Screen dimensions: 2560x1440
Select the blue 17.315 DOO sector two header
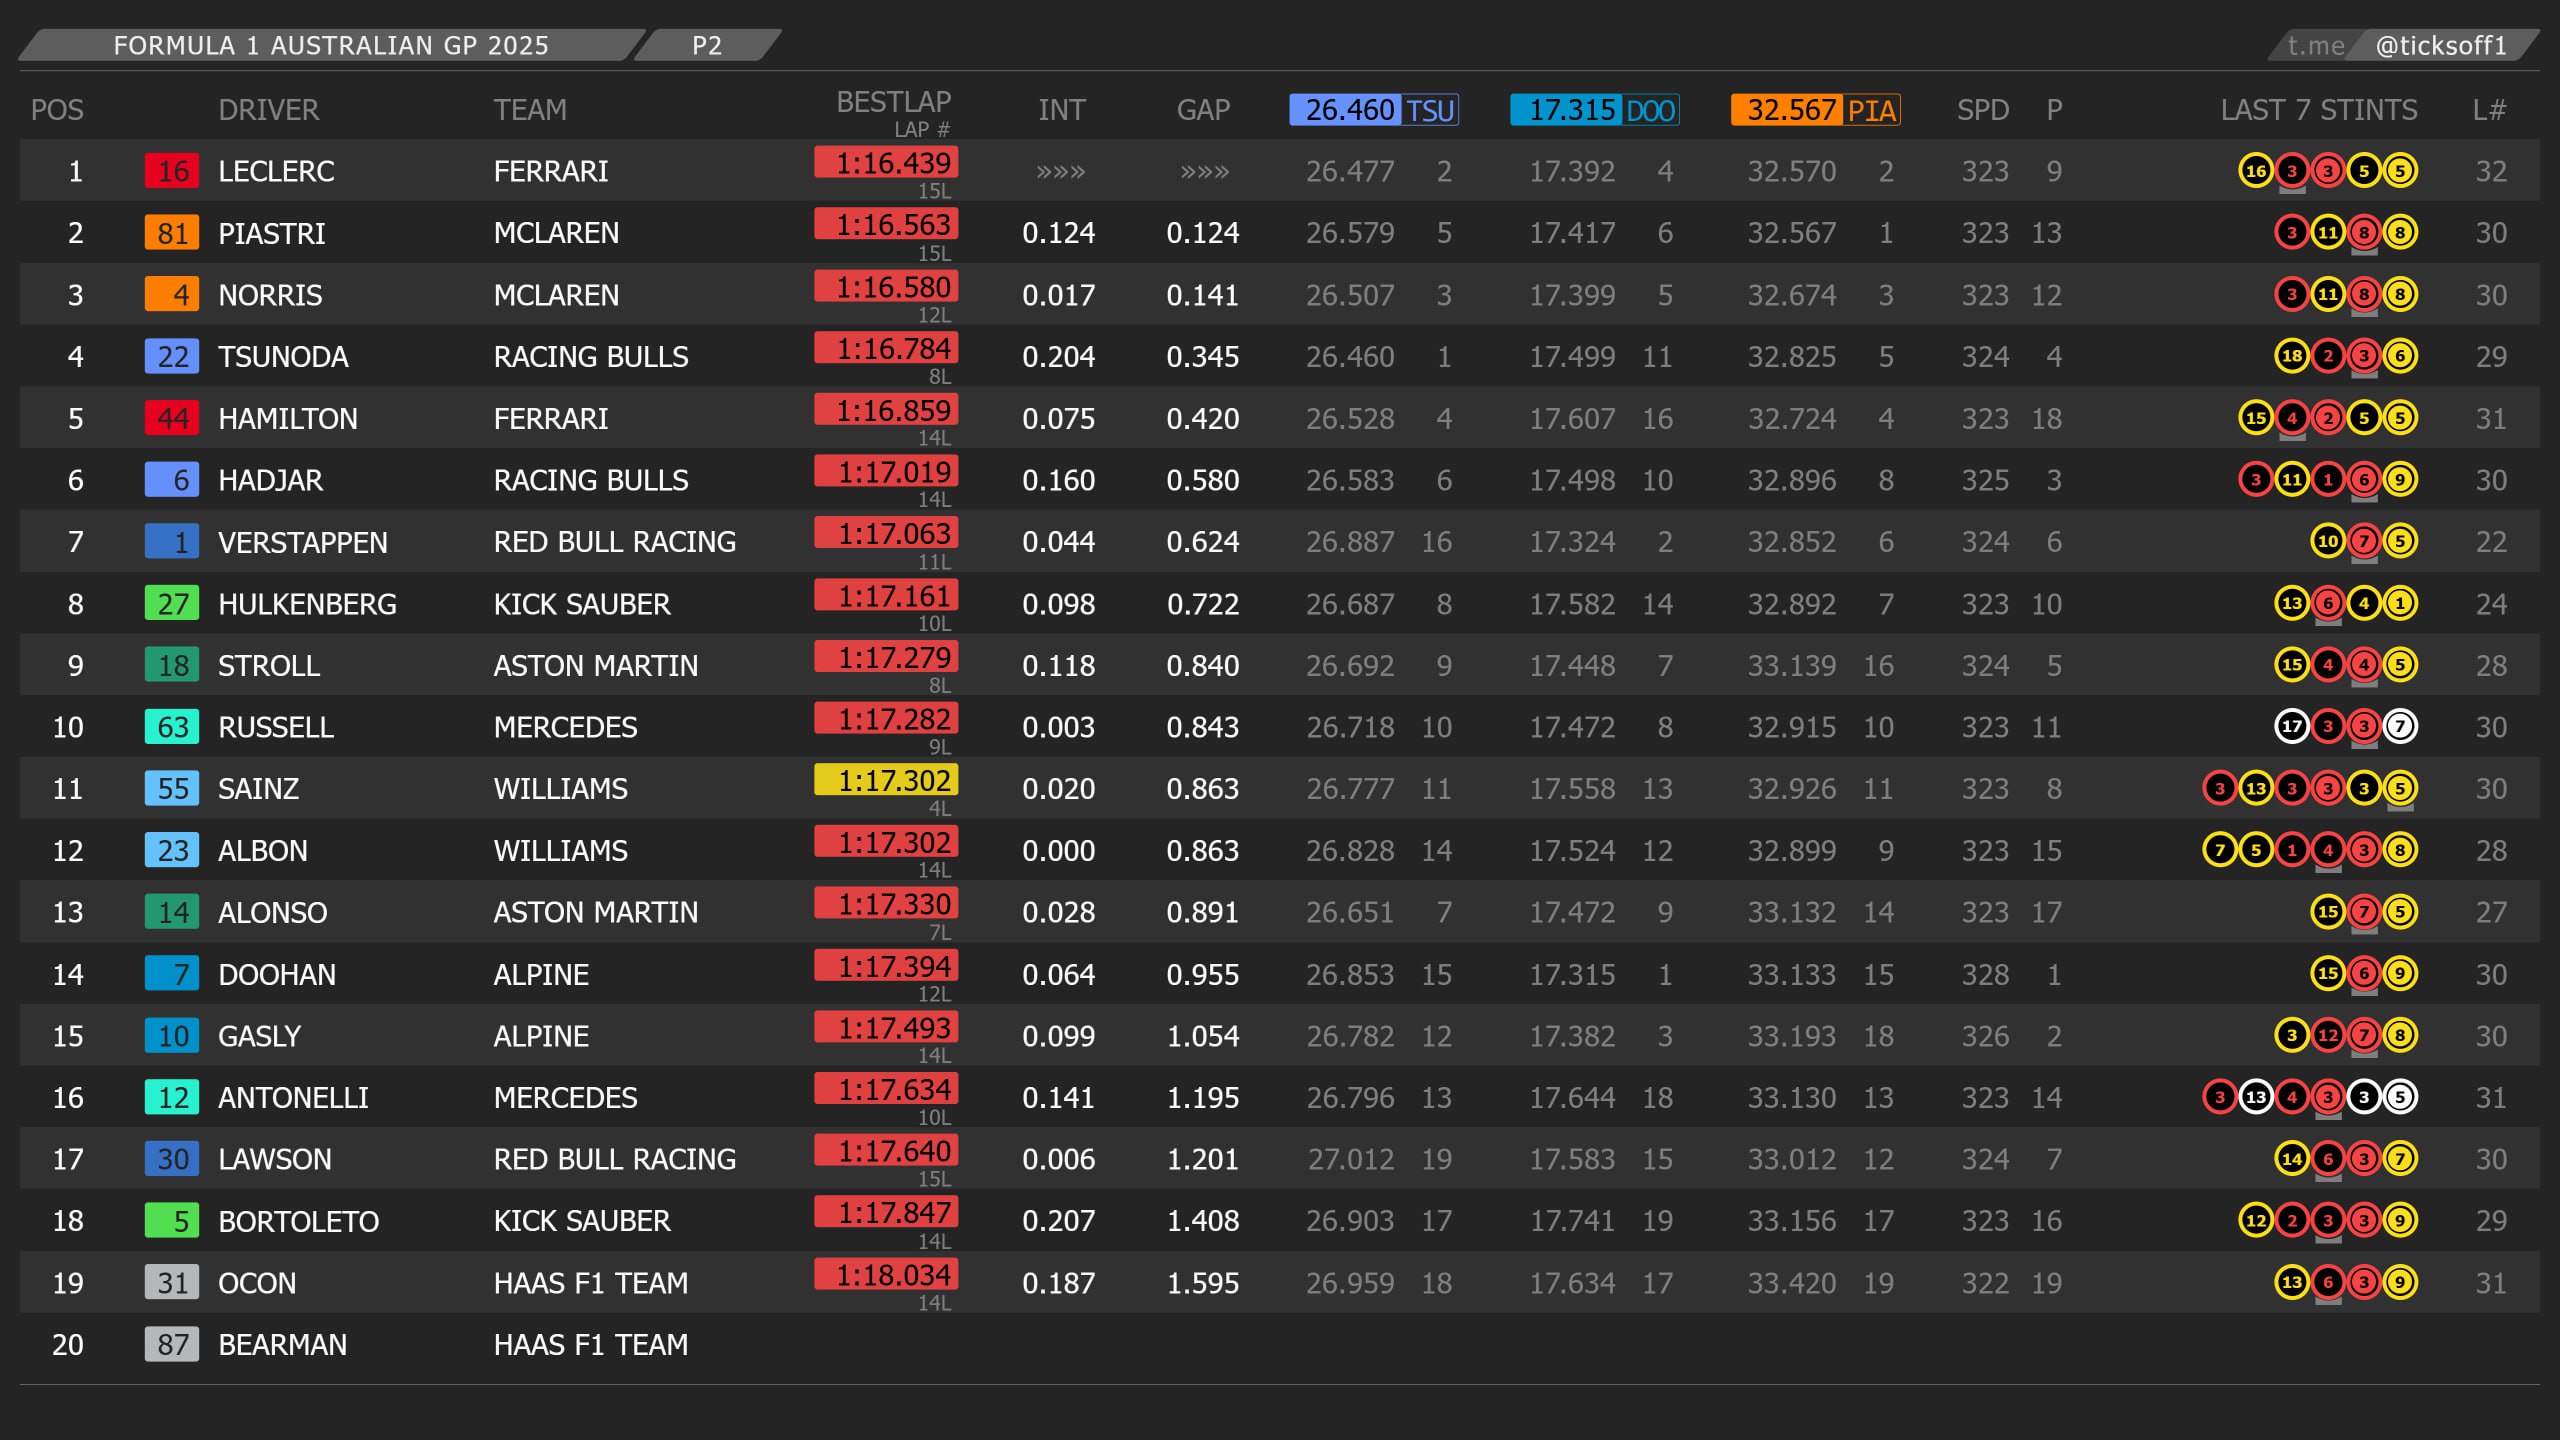pyautogui.click(x=1595, y=110)
